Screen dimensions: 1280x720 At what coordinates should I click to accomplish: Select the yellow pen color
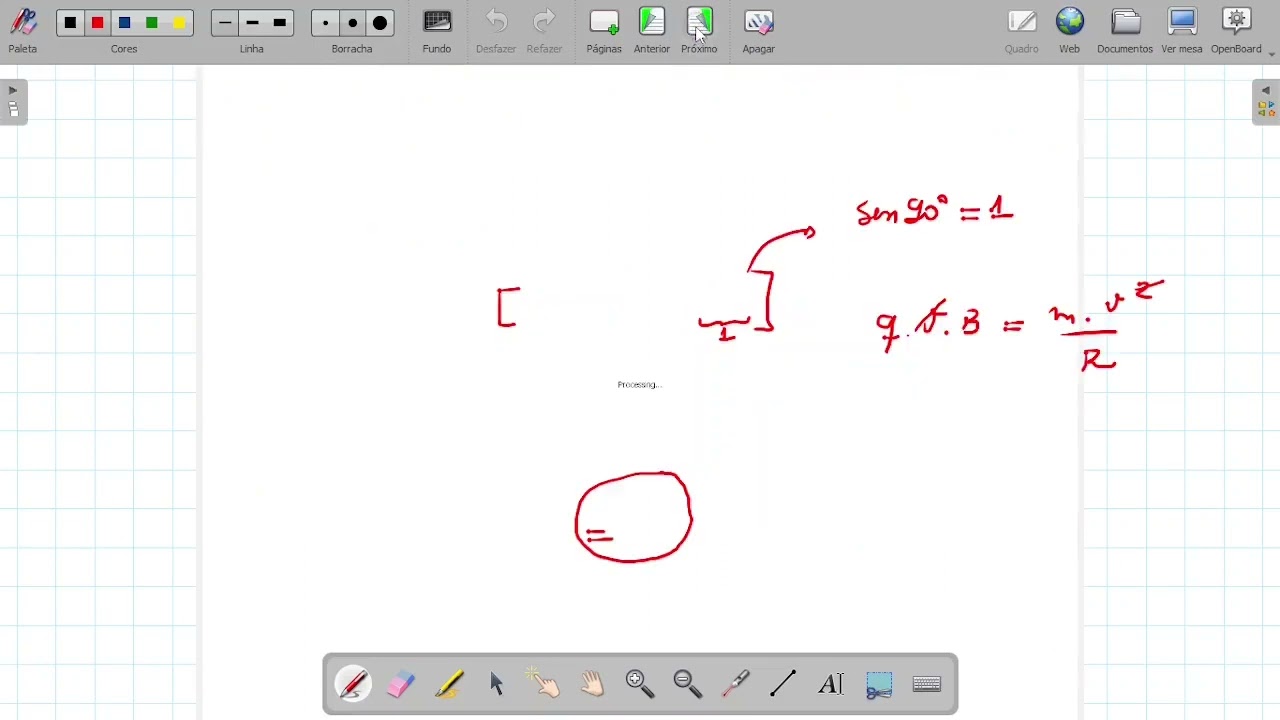click(x=178, y=23)
